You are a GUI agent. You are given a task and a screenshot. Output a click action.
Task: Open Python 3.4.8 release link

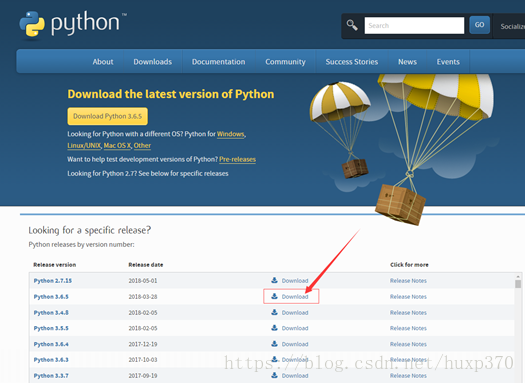[x=51, y=313]
